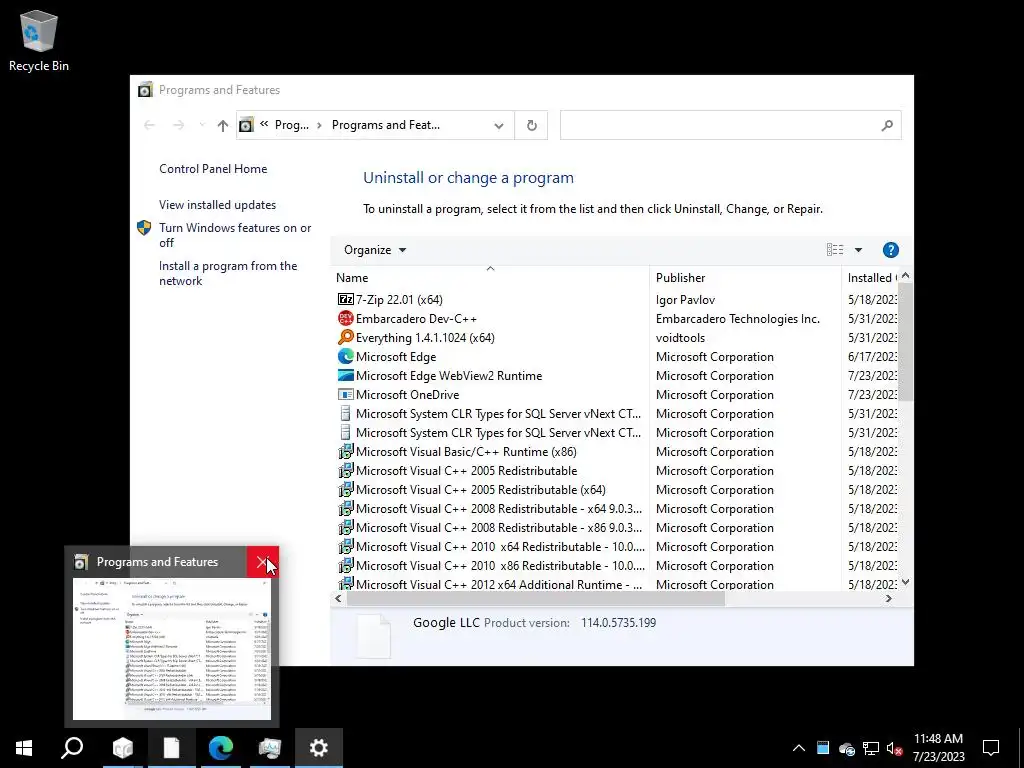Viewport: 1024px width, 768px height.
Task: Select the Embarcadero Dev-C++ icon
Action: [x=345, y=319]
